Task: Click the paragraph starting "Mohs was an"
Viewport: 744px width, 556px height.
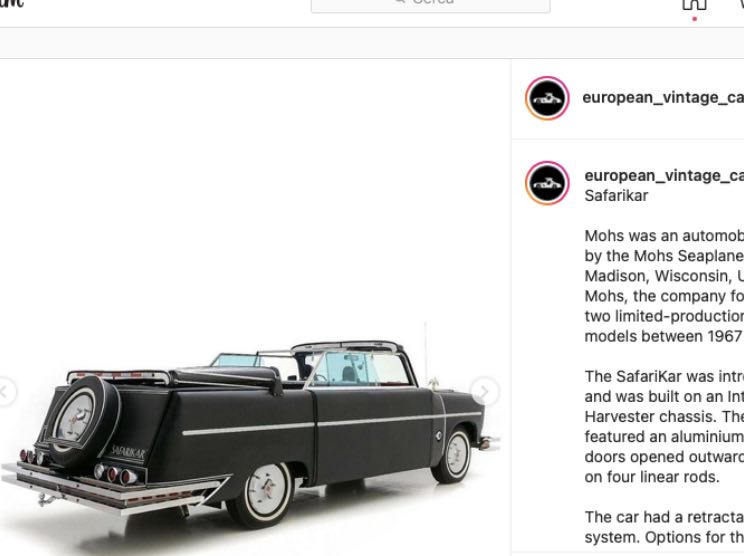Action: click(664, 286)
